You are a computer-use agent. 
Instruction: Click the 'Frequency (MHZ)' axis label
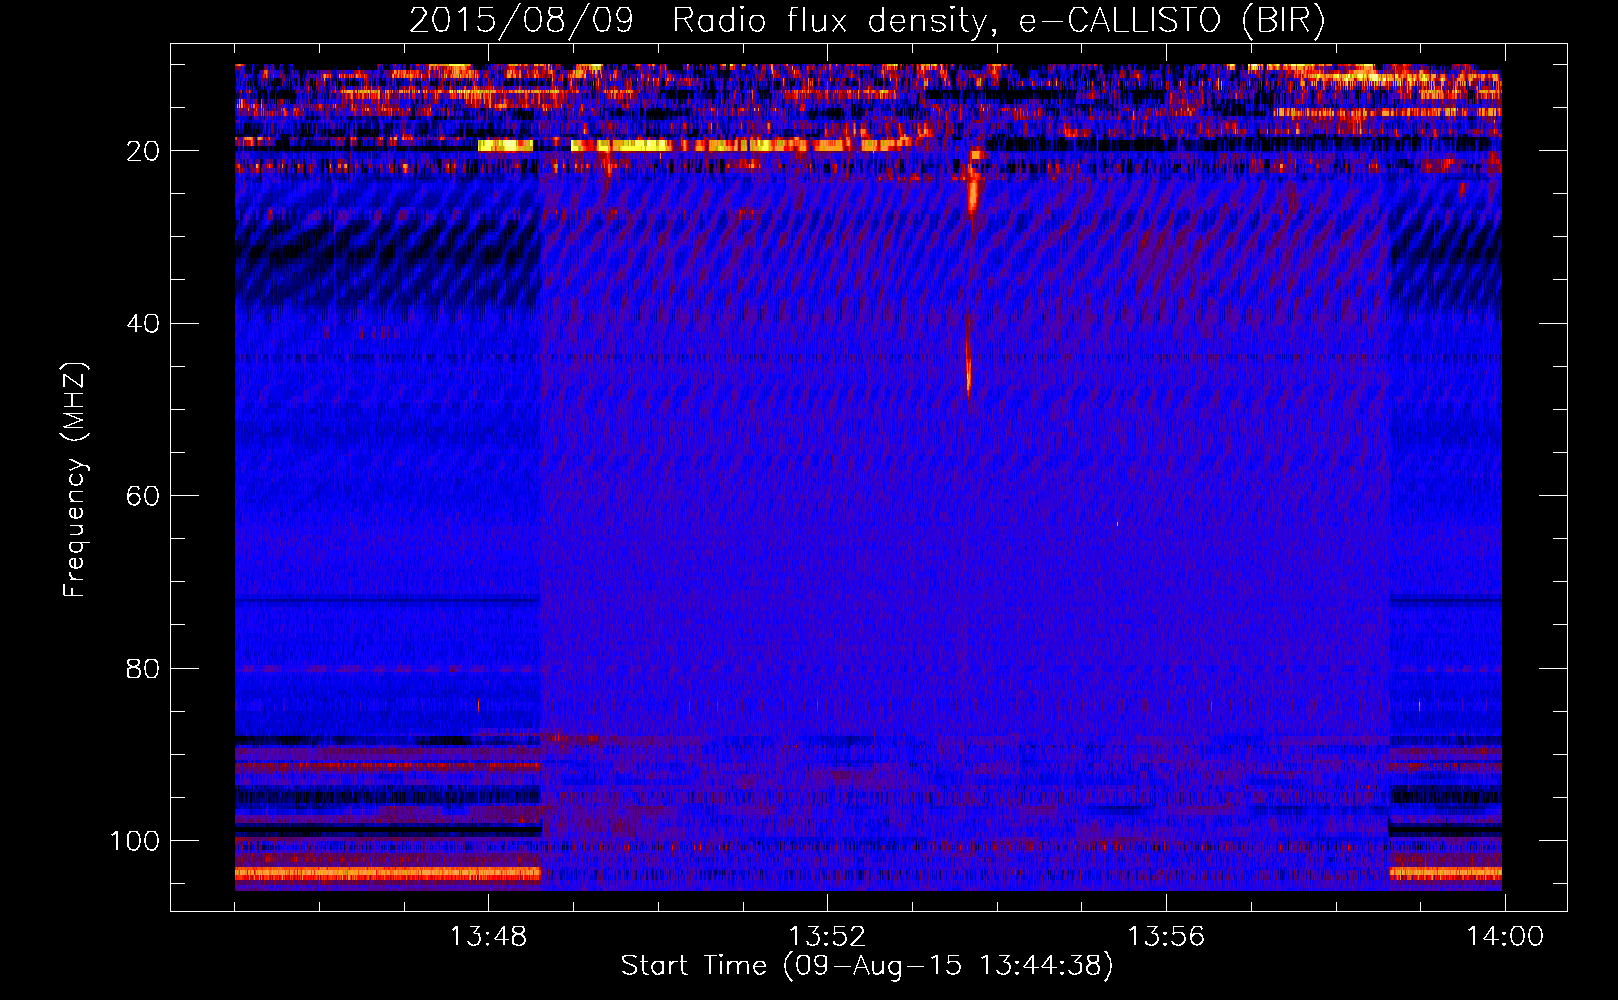click(75, 479)
